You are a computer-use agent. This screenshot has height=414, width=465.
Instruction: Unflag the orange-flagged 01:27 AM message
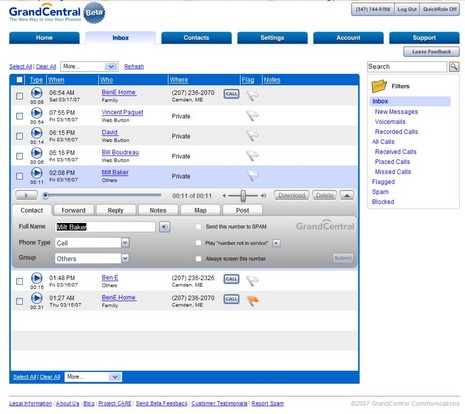[x=252, y=301]
